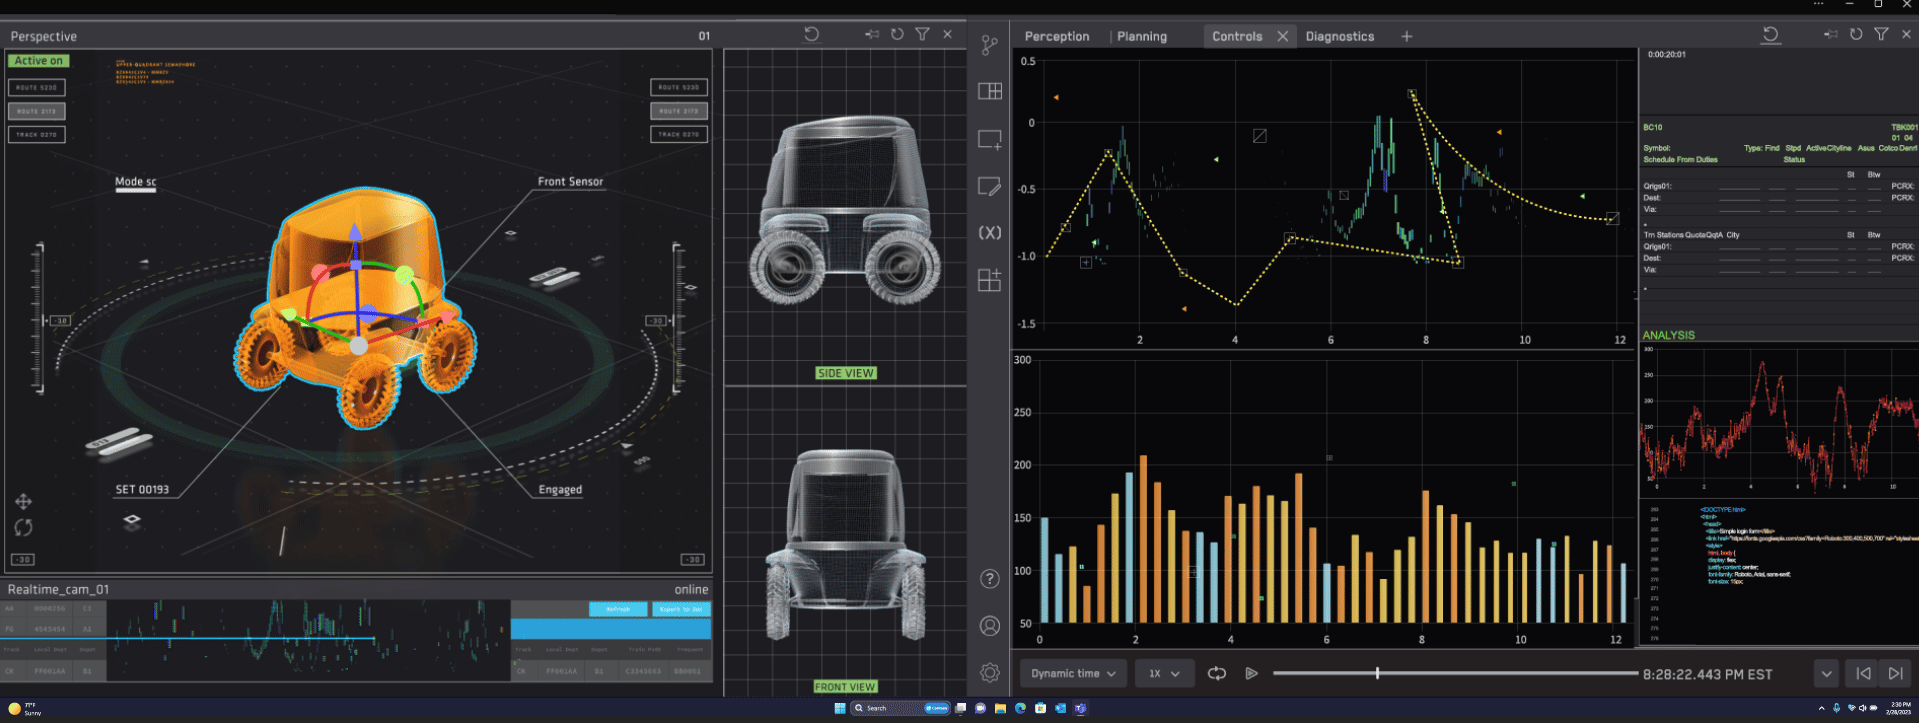This screenshot has height=723, width=1919.
Task: Expand the system tray hidden icons
Action: pyautogui.click(x=1820, y=708)
